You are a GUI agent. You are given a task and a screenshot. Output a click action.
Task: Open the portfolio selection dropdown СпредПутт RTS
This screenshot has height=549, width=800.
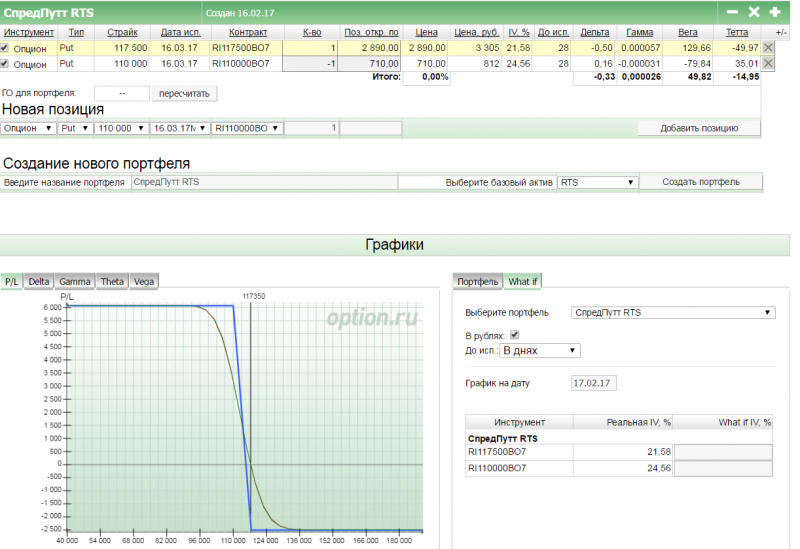tap(672, 313)
